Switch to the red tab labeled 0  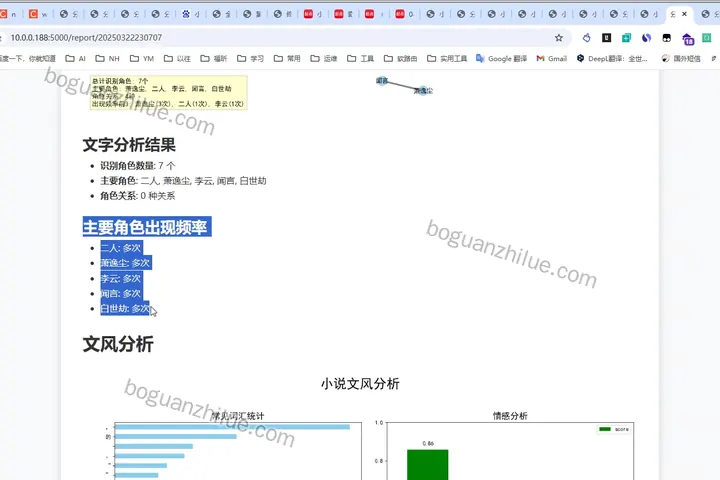coord(404,14)
